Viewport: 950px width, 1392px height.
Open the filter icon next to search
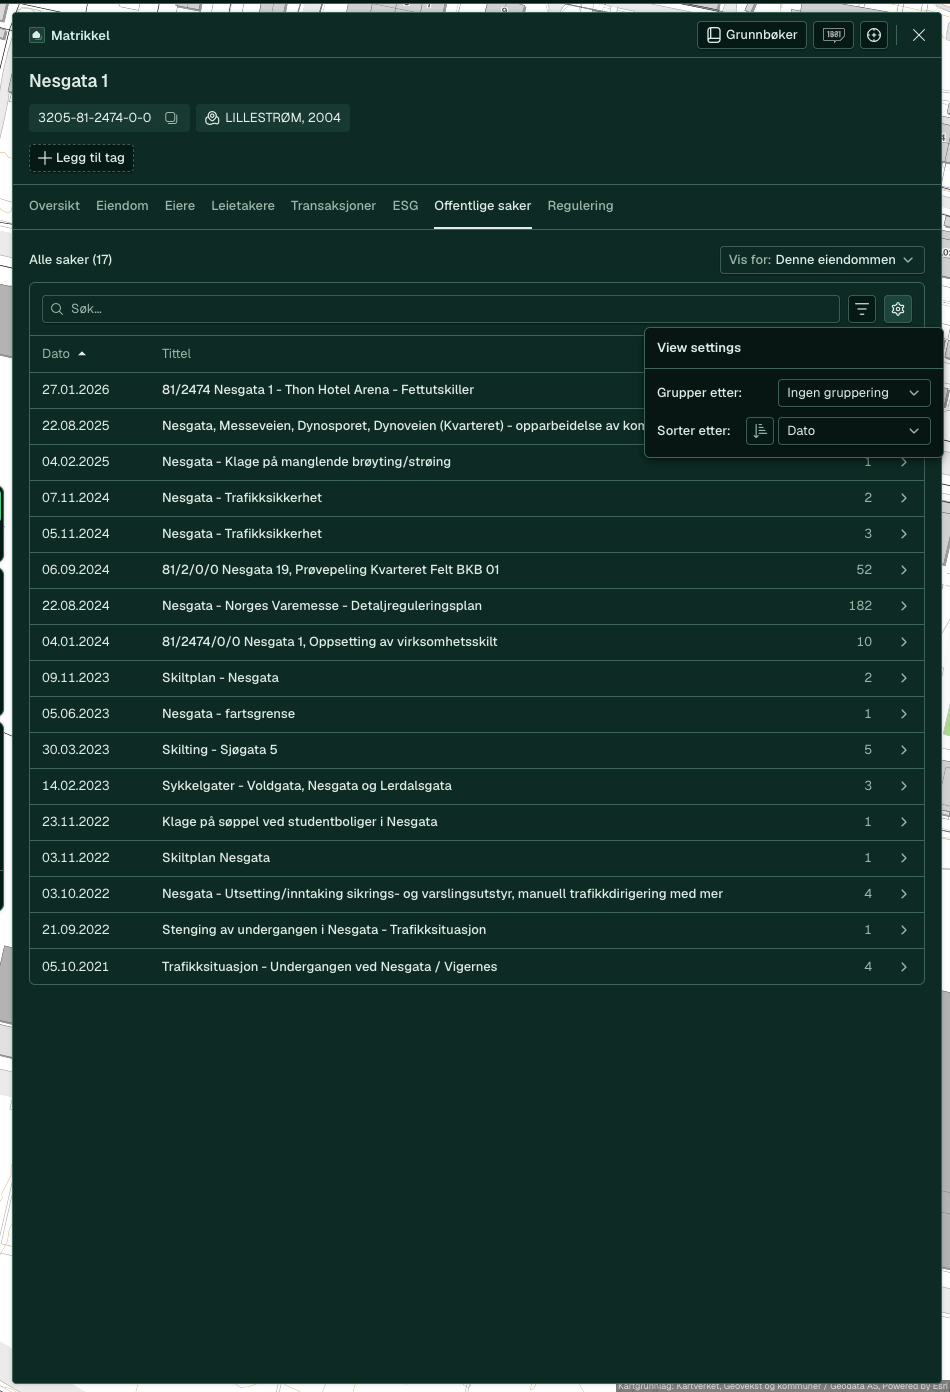coord(861,309)
